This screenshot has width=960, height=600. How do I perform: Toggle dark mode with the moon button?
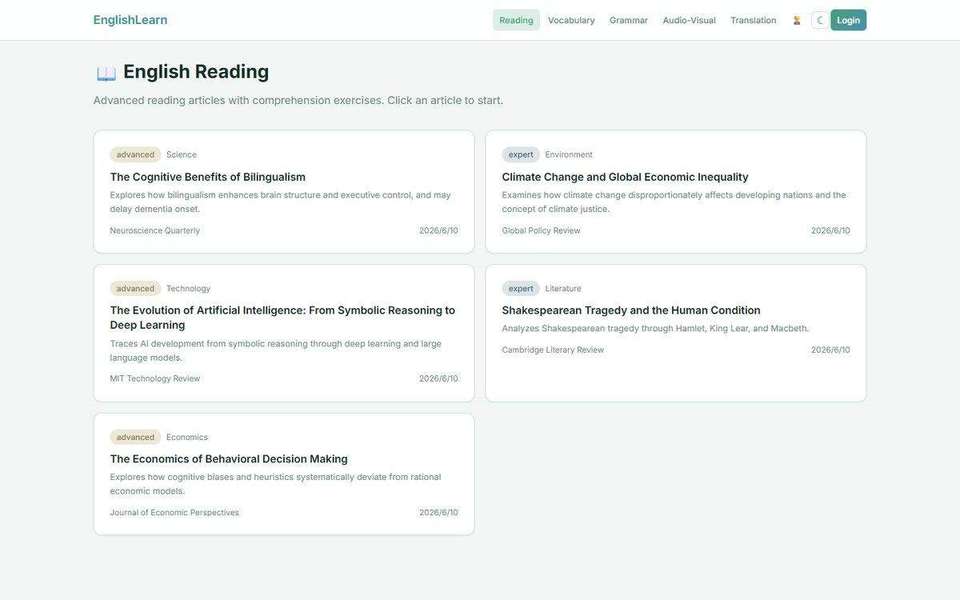[x=820, y=20]
